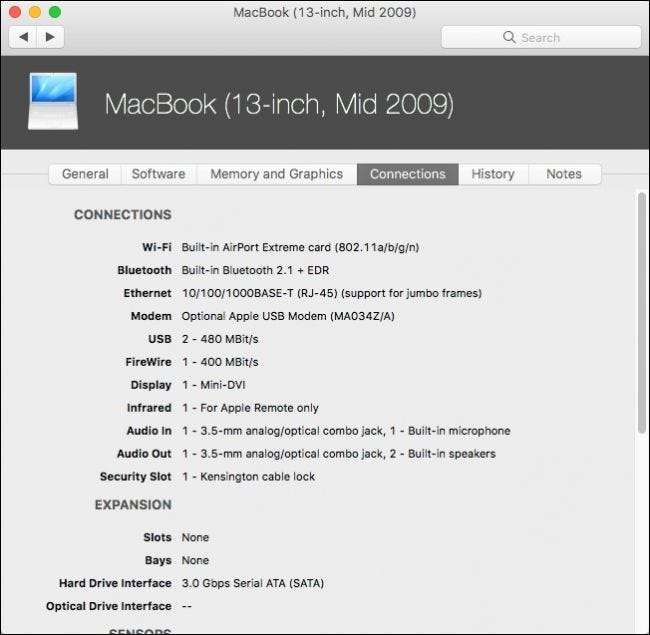
Task: Select the 'None' value for Slots
Action: click(195, 538)
